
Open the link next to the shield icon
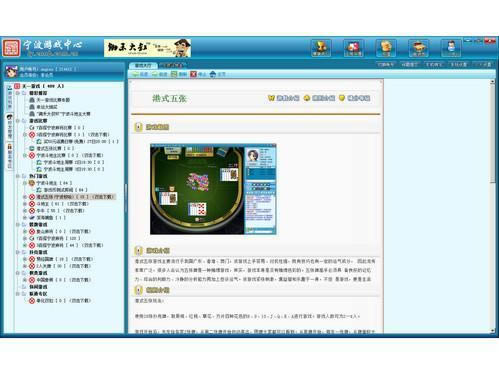point(359,98)
